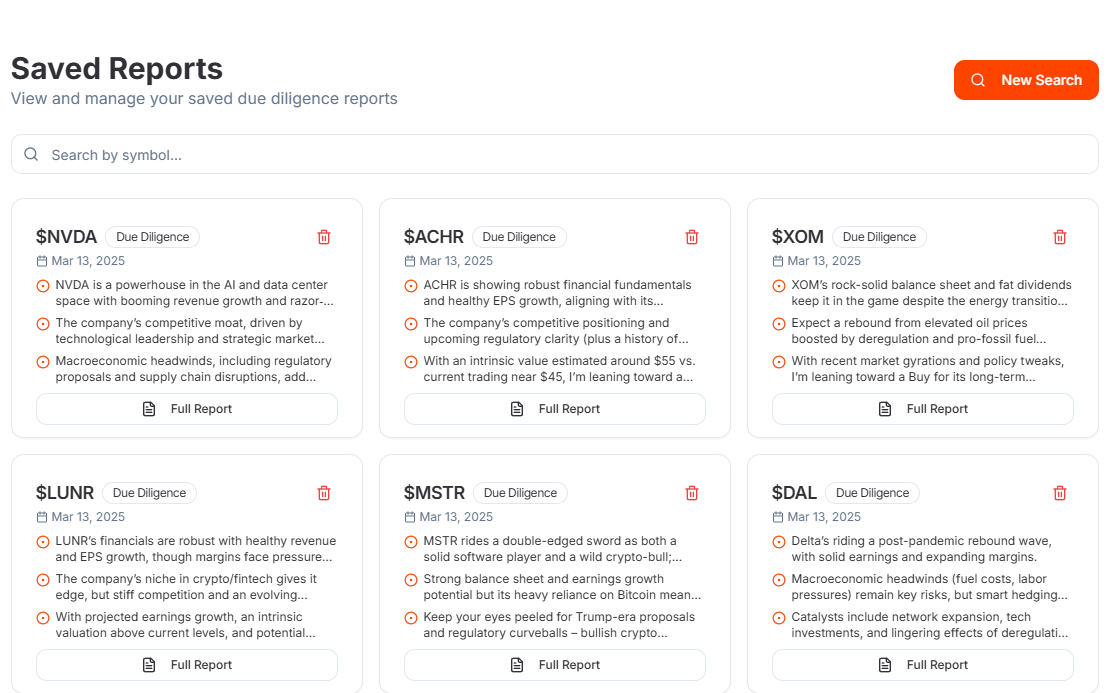1107x693 pixels.
Task: Click the Due Diligence badge on $DAL
Action: [872, 493]
